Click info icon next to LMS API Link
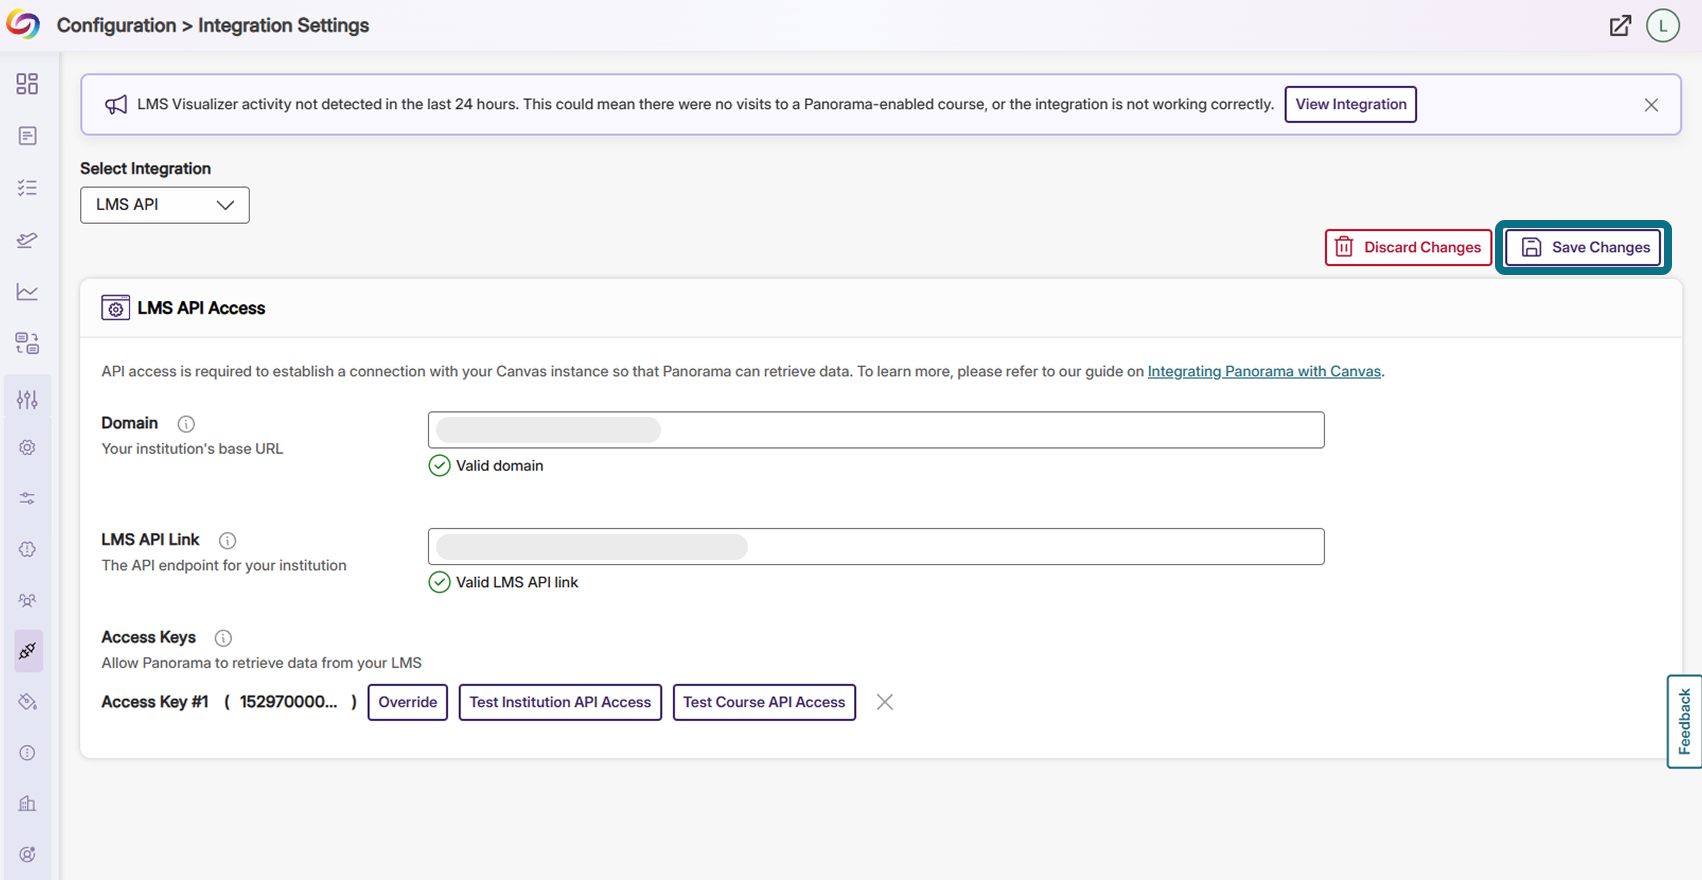The width and height of the screenshot is (1702, 880). pyautogui.click(x=228, y=541)
